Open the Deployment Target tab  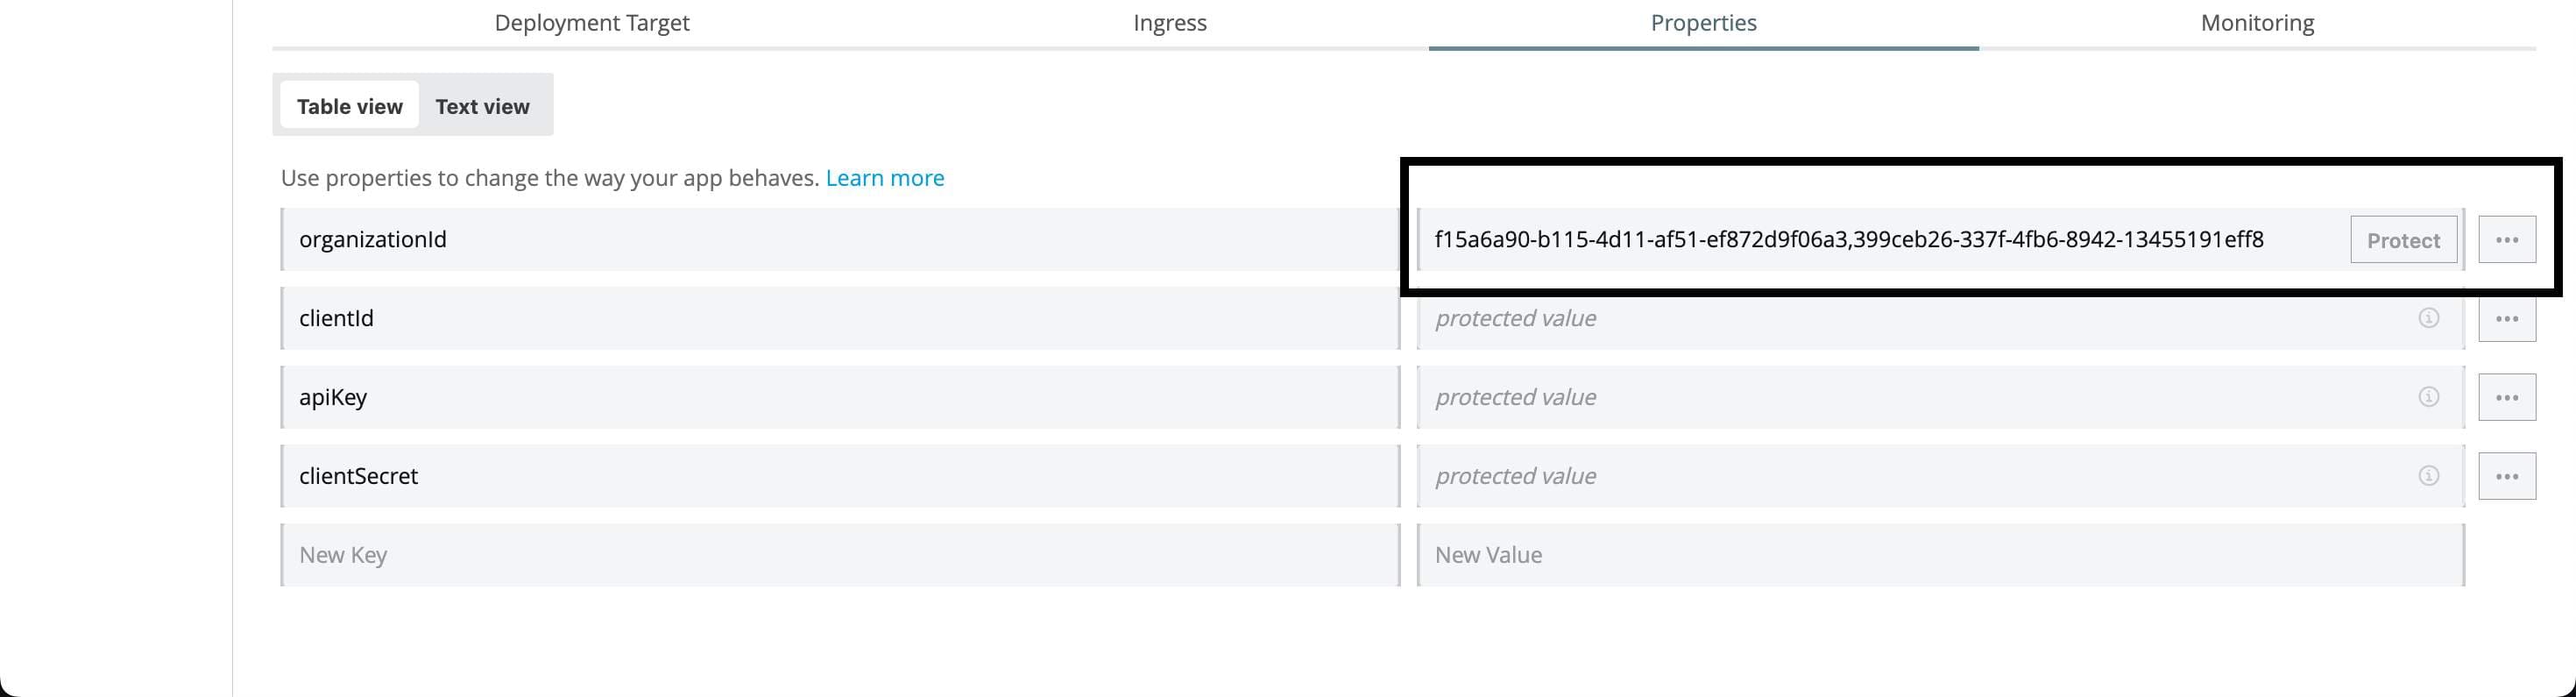[591, 22]
